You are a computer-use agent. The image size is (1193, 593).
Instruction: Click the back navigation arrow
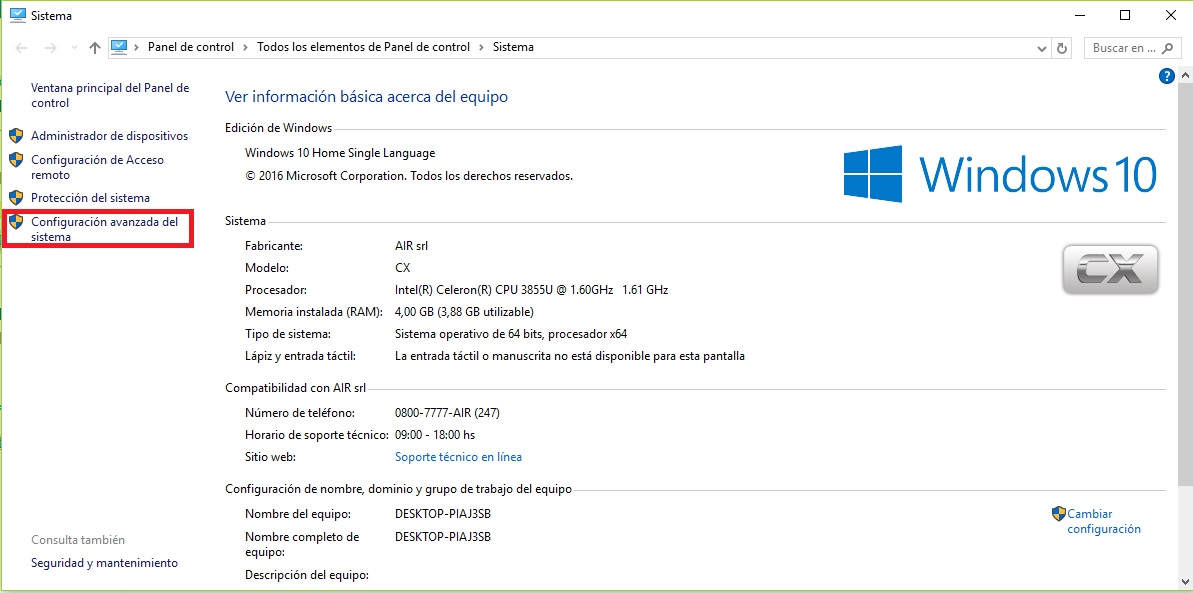[x=22, y=48]
